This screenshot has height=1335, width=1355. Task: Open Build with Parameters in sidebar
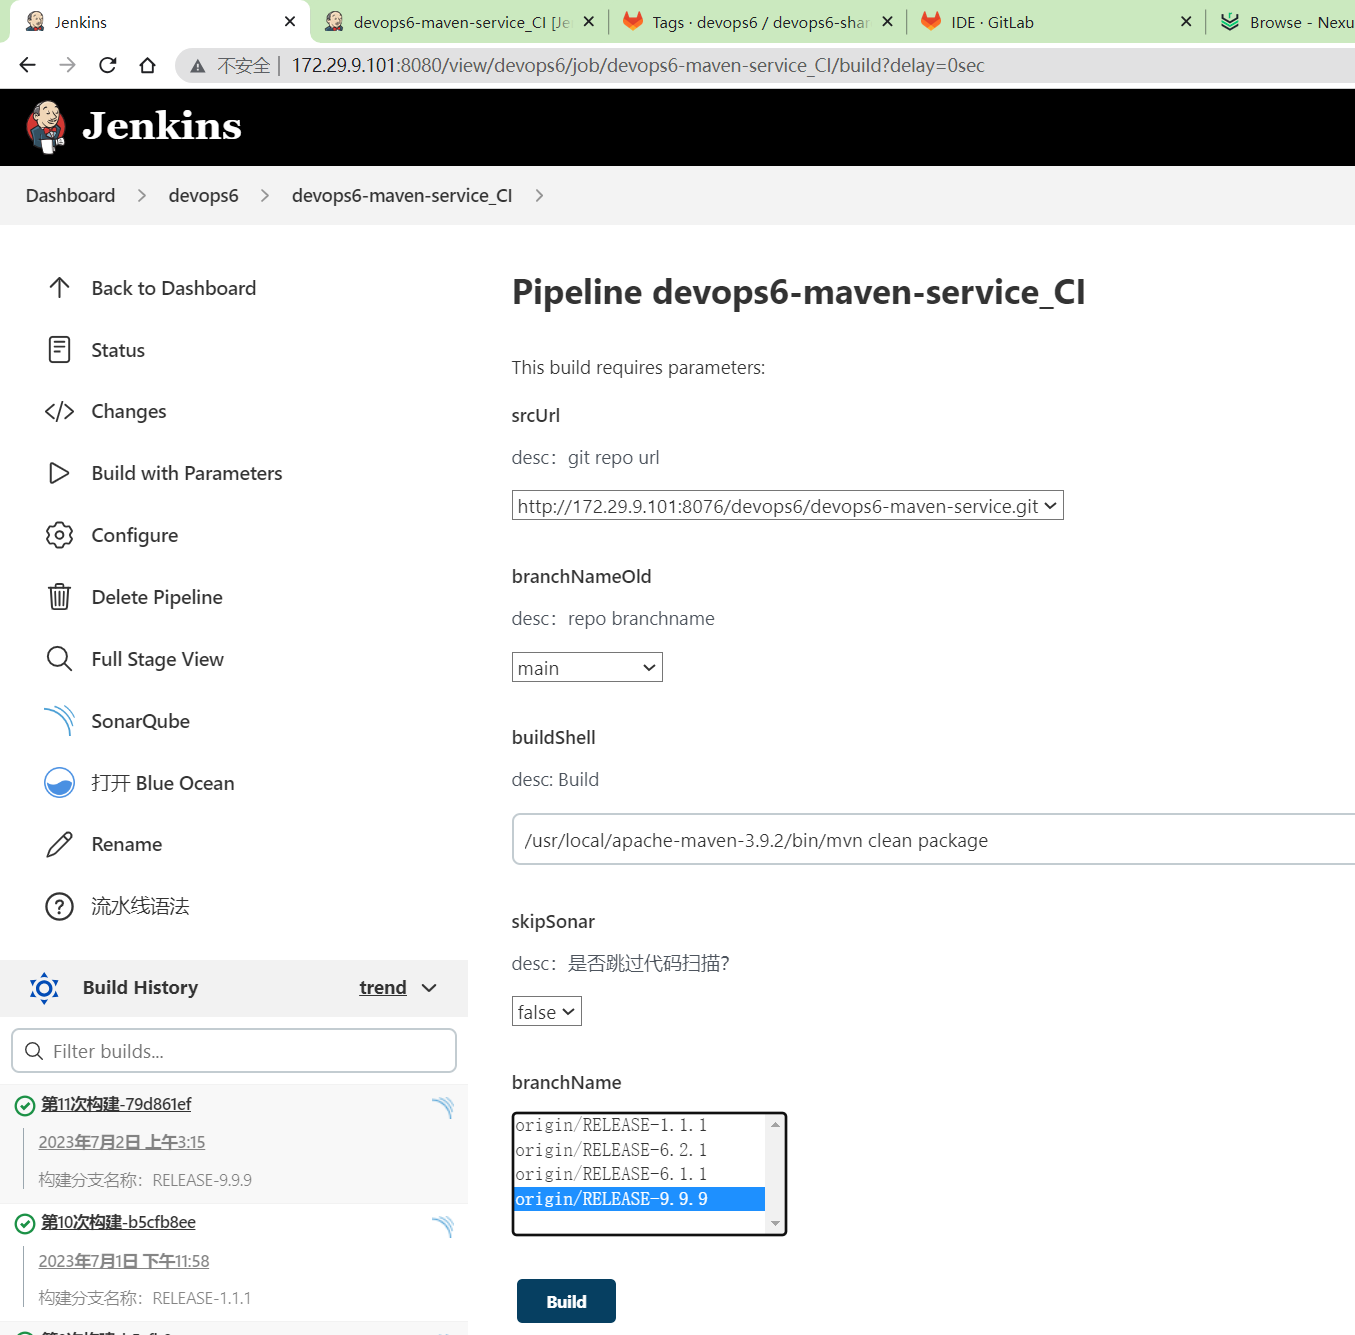[187, 473]
